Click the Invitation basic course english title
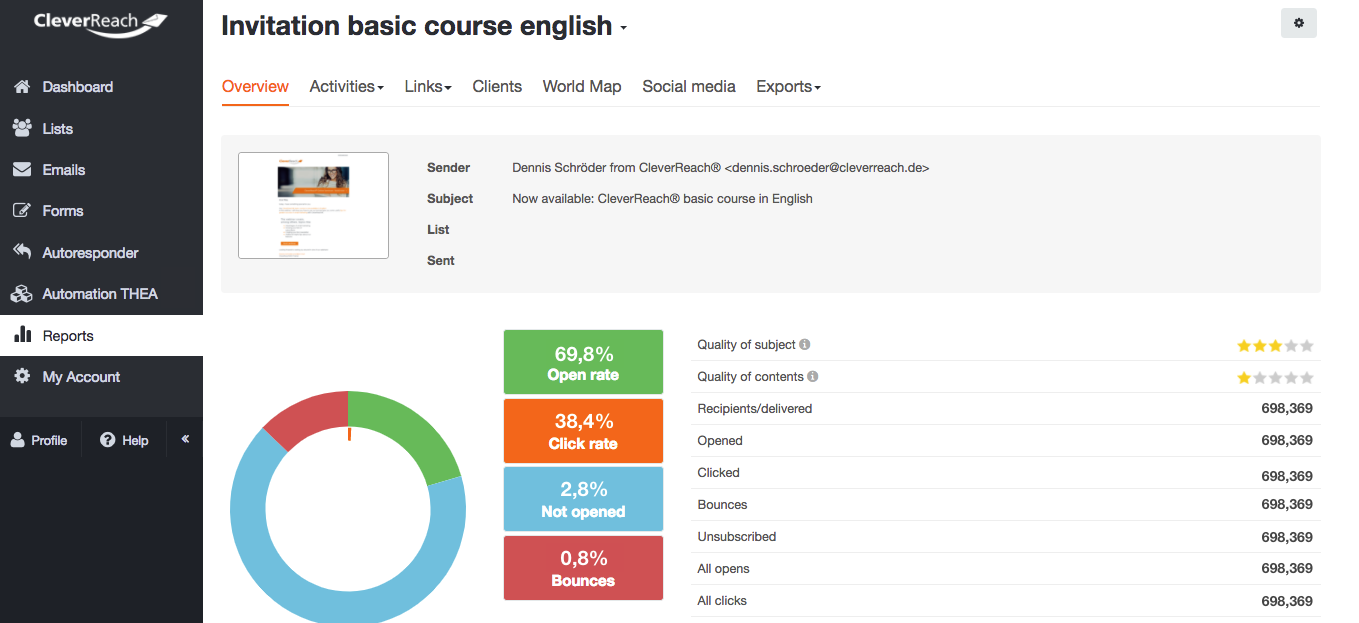Screen dimensions: 1359x623 pyautogui.click(x=416, y=26)
